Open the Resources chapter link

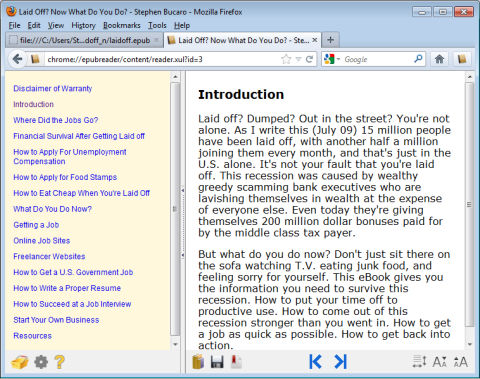coord(32,336)
